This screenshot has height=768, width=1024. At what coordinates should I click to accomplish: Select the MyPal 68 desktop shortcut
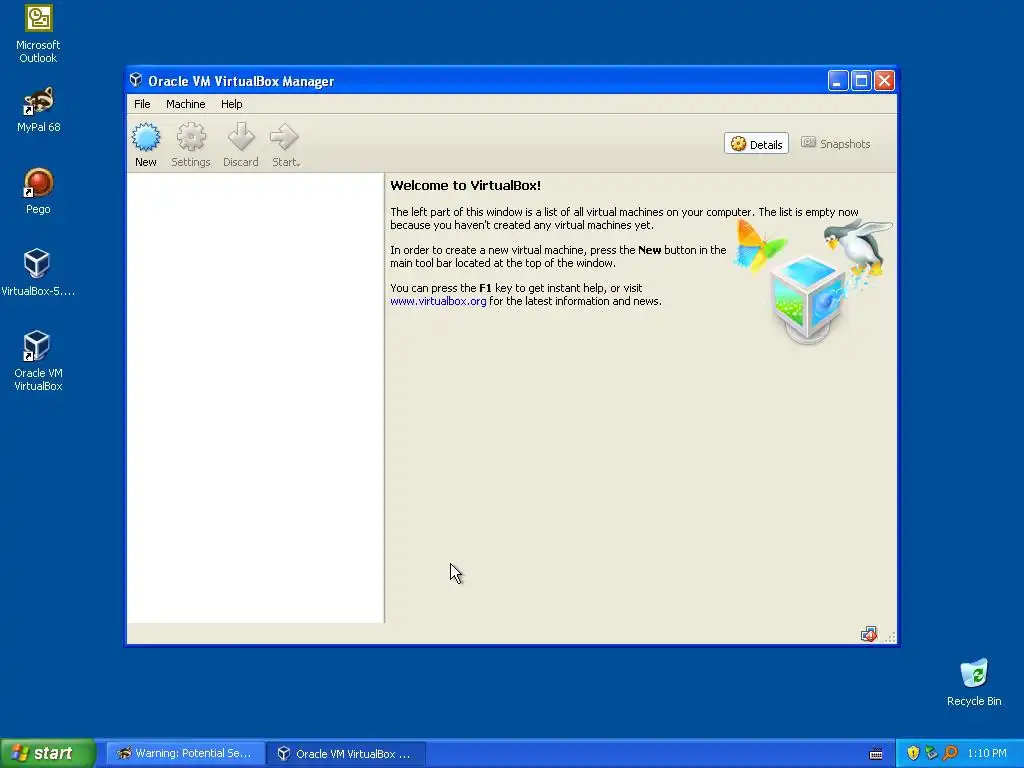(x=38, y=110)
